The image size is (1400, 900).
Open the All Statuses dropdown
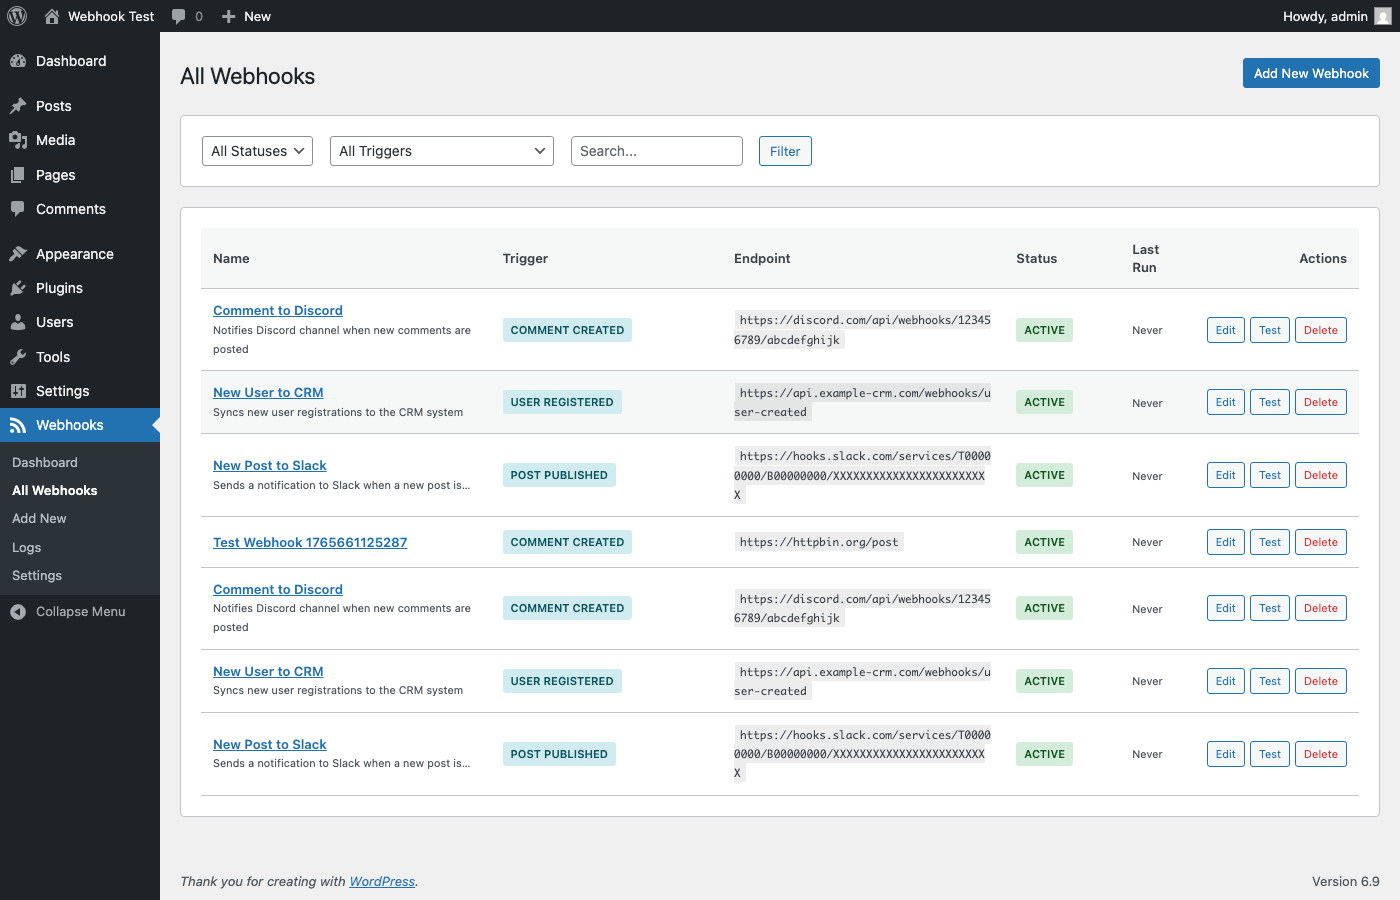click(257, 150)
